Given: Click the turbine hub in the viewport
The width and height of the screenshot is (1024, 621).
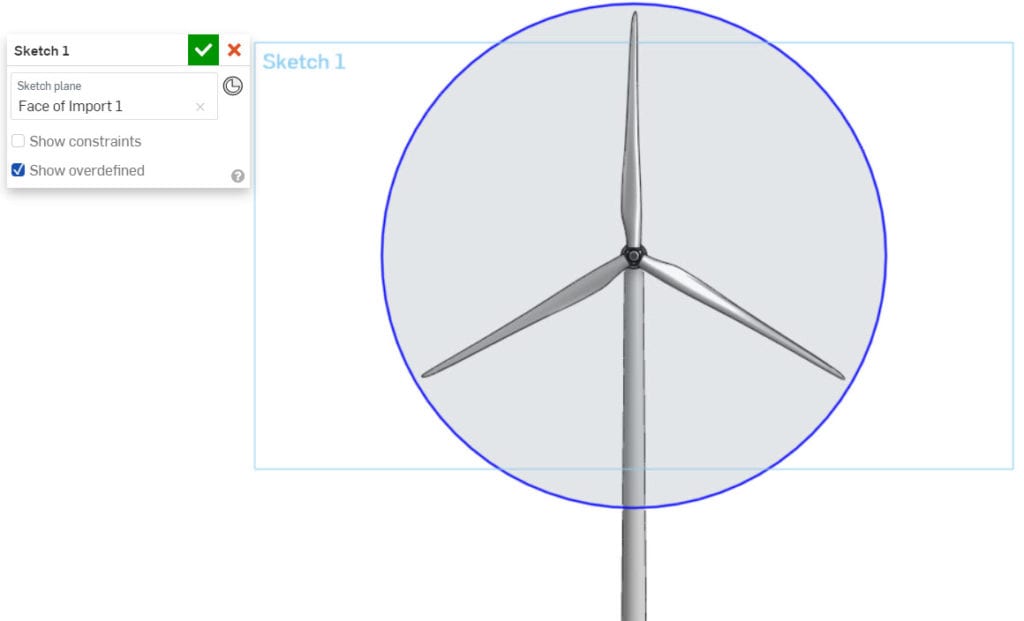Looking at the screenshot, I should 634,255.
